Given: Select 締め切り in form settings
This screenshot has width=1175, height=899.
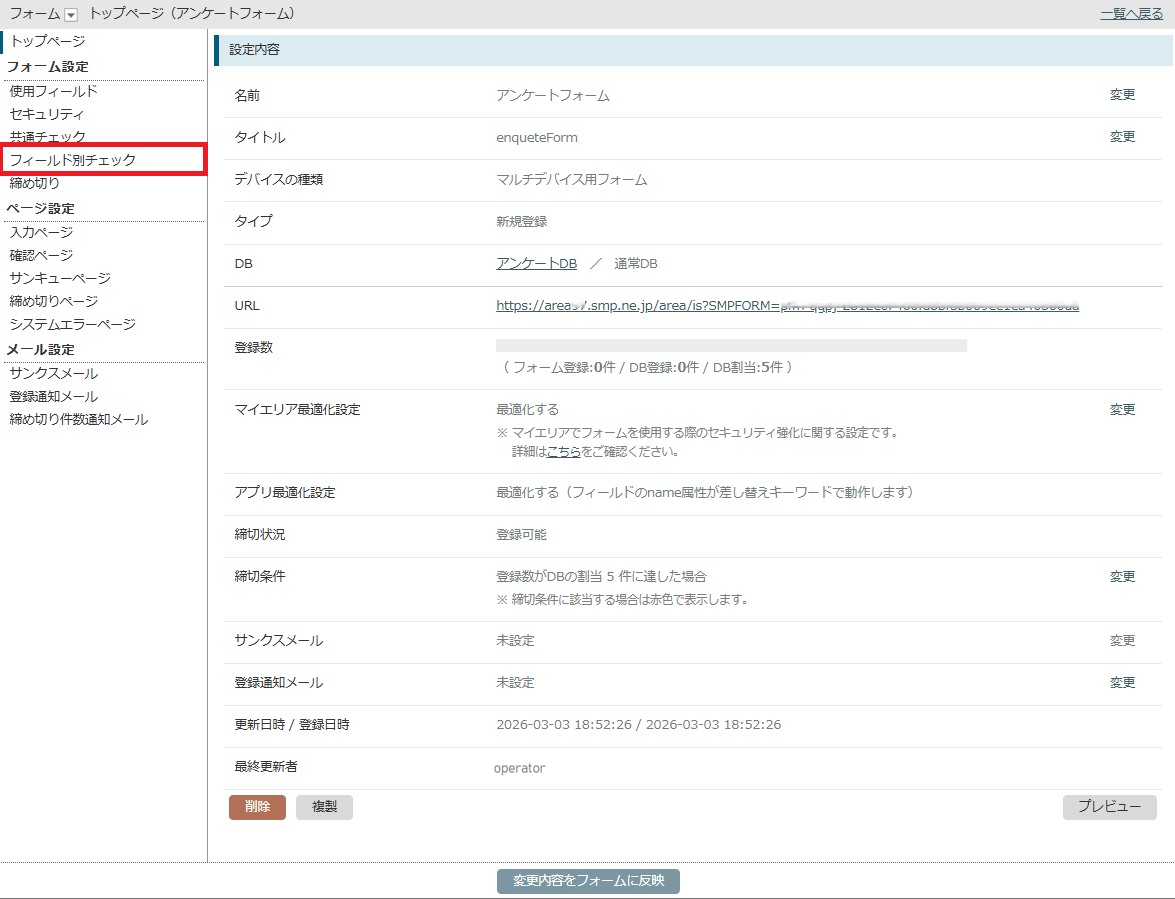Looking at the screenshot, I should (x=34, y=183).
